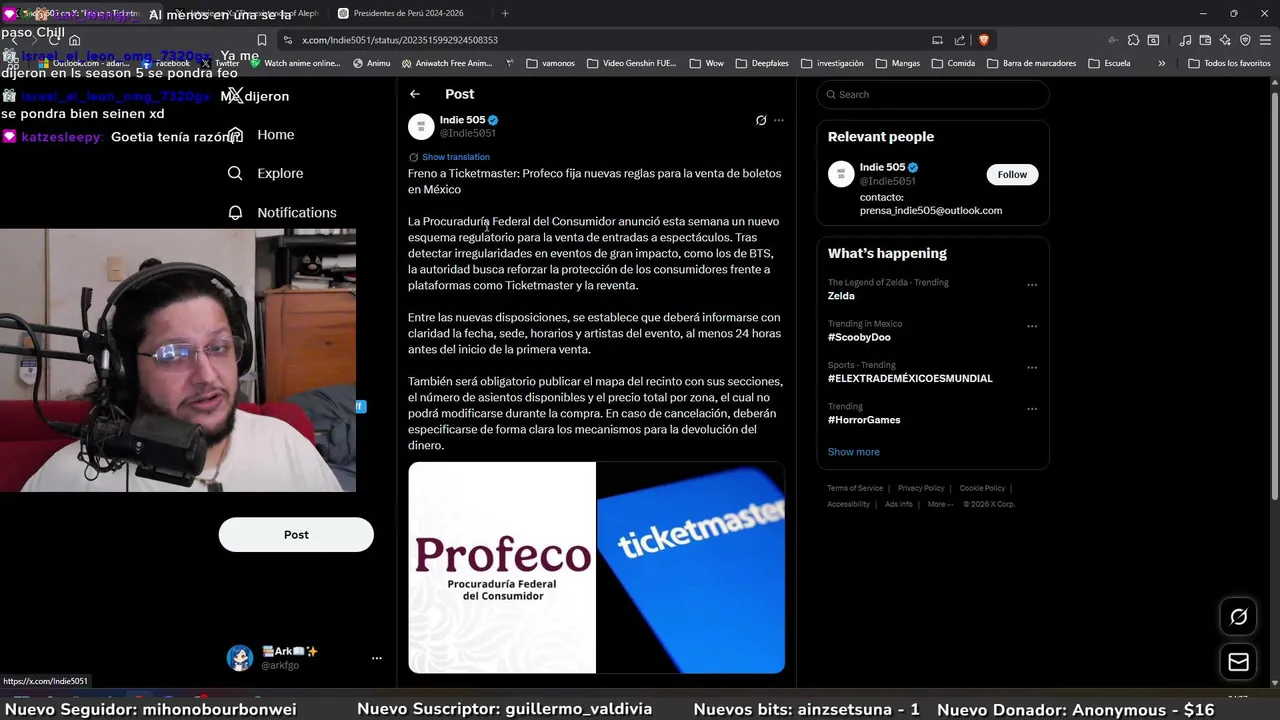
Task: Open more options for Zelda trend
Action: pyautogui.click(x=1032, y=285)
